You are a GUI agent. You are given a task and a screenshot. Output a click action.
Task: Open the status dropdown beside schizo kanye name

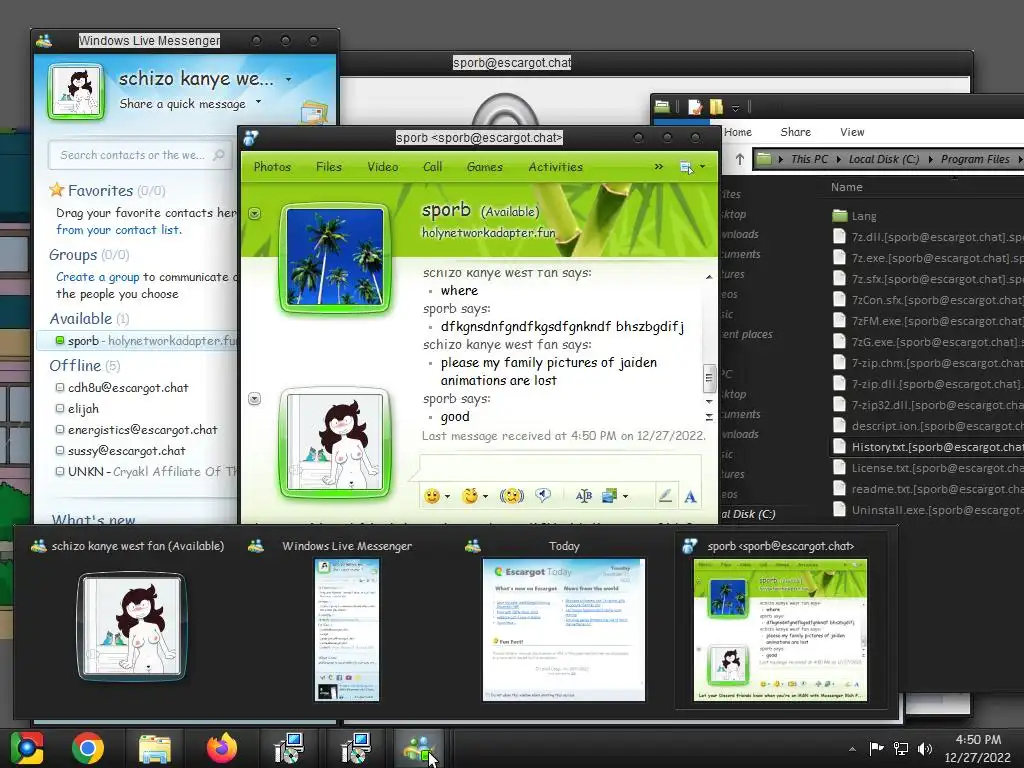[x=288, y=79]
